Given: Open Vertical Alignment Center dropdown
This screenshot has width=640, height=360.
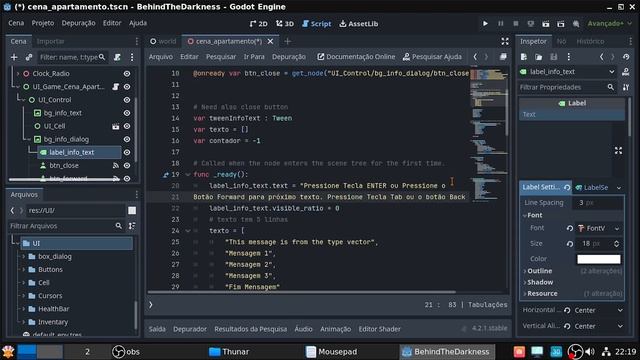Looking at the screenshot, I should [598, 326].
